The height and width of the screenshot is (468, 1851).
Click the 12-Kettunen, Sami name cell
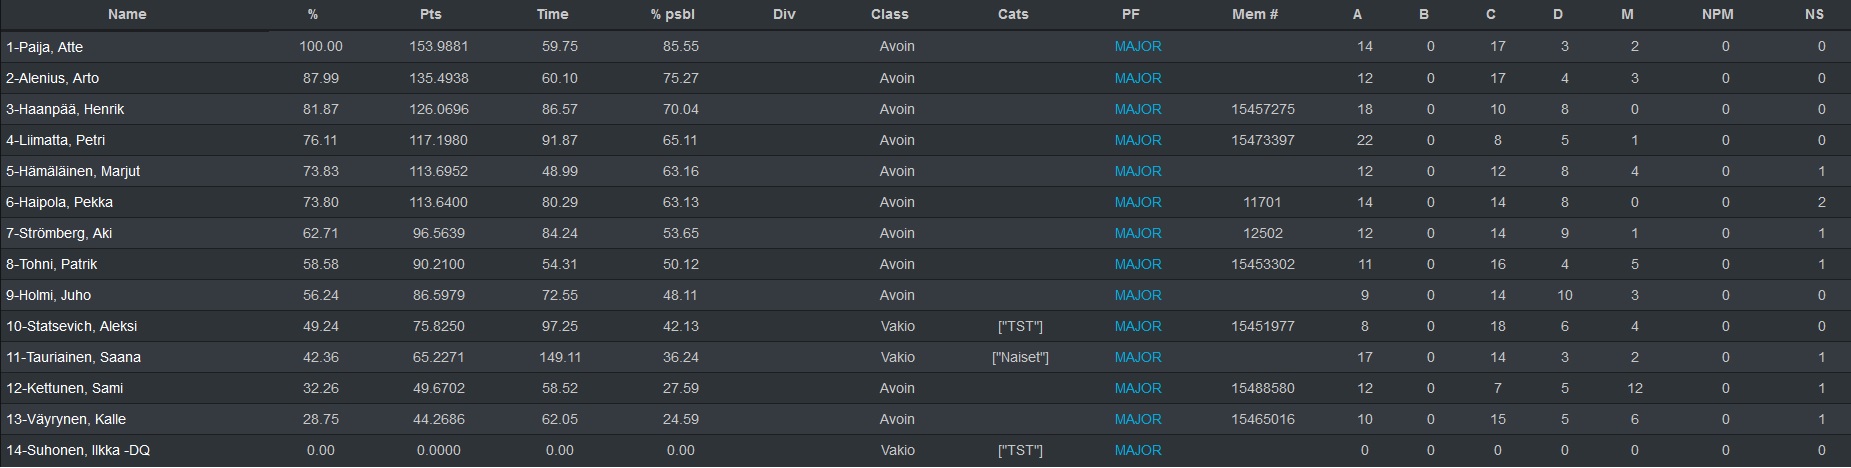[x=66, y=388]
